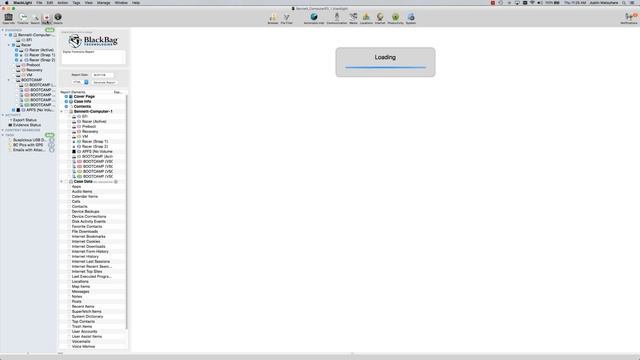Open the Search tool in toolbar
Viewport: 640px width, 360px height.
(x=35, y=18)
